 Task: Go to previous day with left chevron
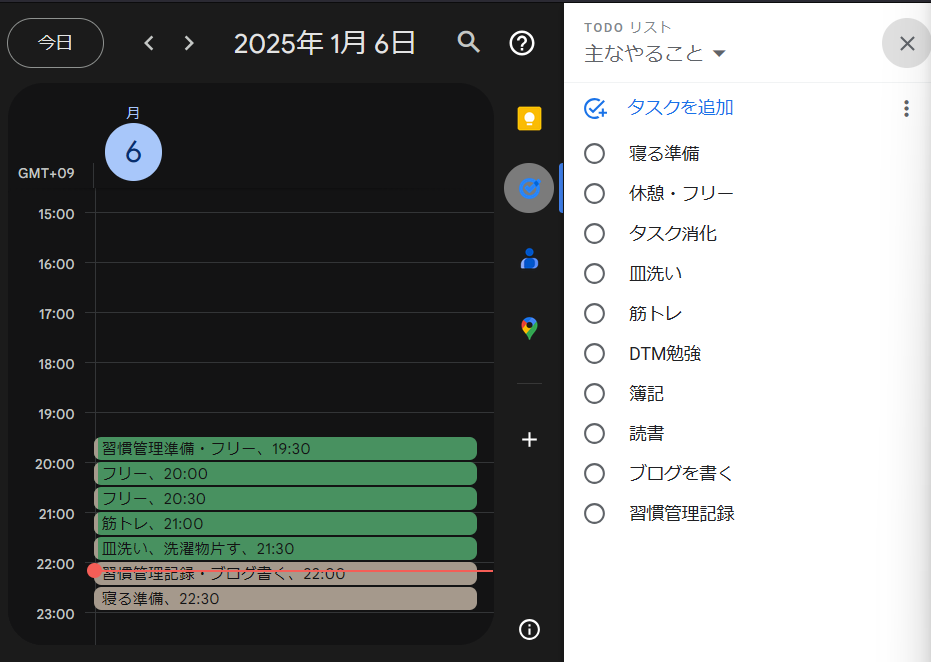pyautogui.click(x=149, y=43)
